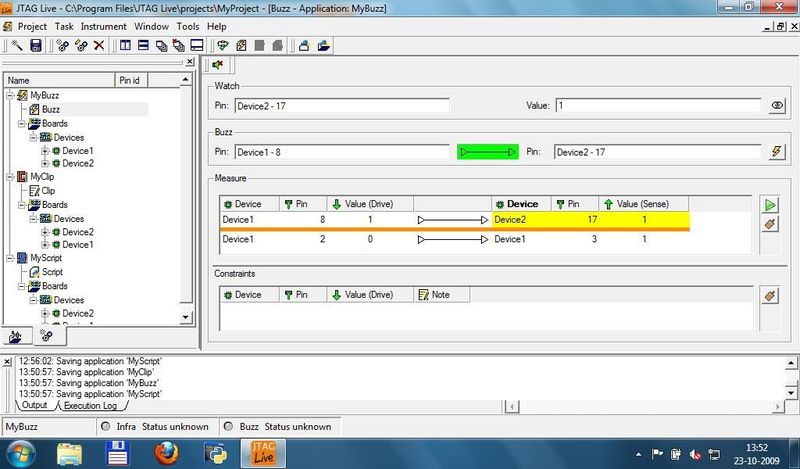Select Measure row Device1 pin 2
Viewport: 800px width, 469px height.
point(455,239)
